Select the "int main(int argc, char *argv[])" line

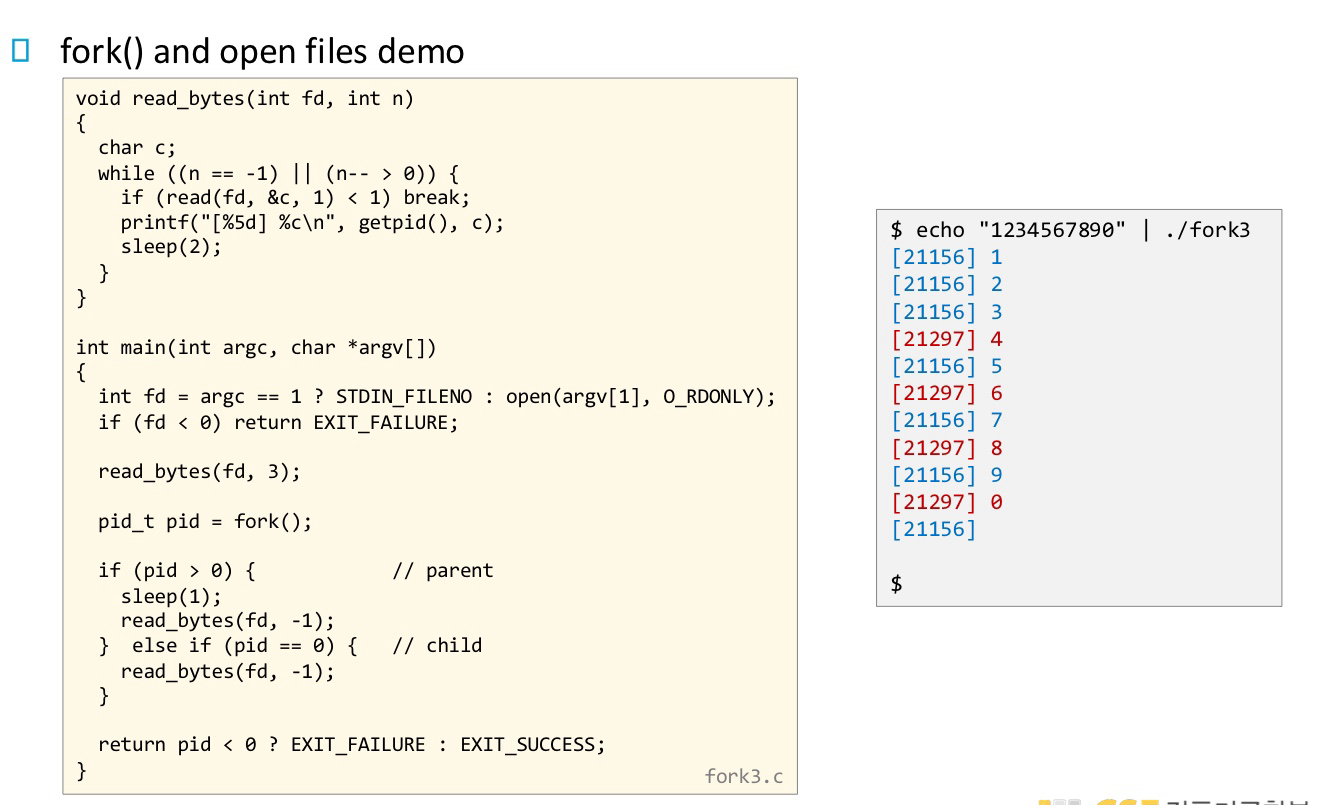pos(256,347)
